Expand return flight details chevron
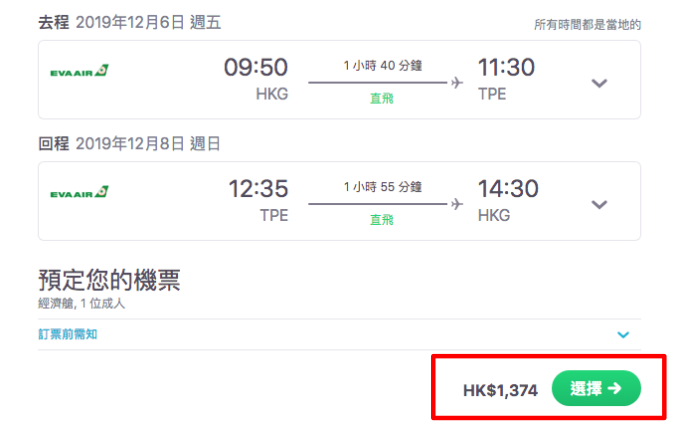The image size is (680, 425). coord(599,204)
